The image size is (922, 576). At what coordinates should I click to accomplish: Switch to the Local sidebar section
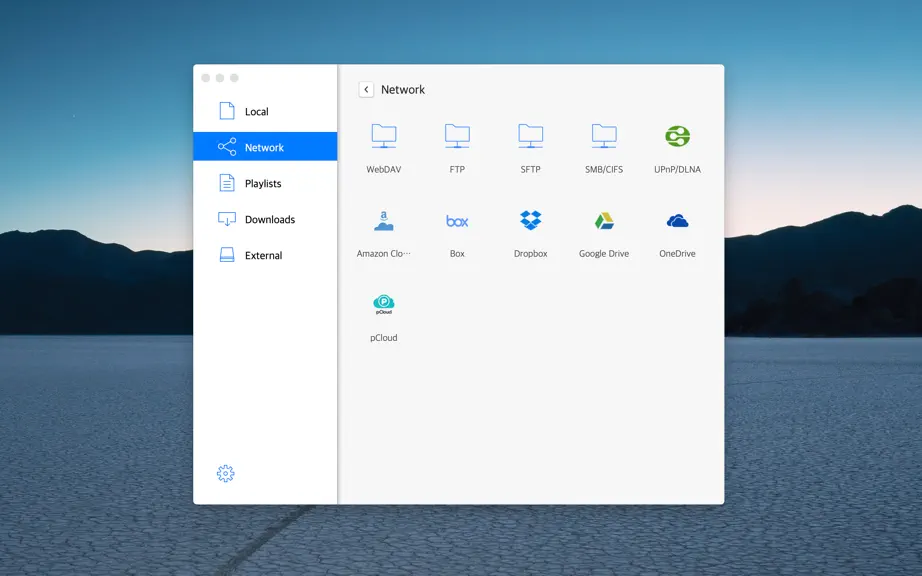pos(265,111)
